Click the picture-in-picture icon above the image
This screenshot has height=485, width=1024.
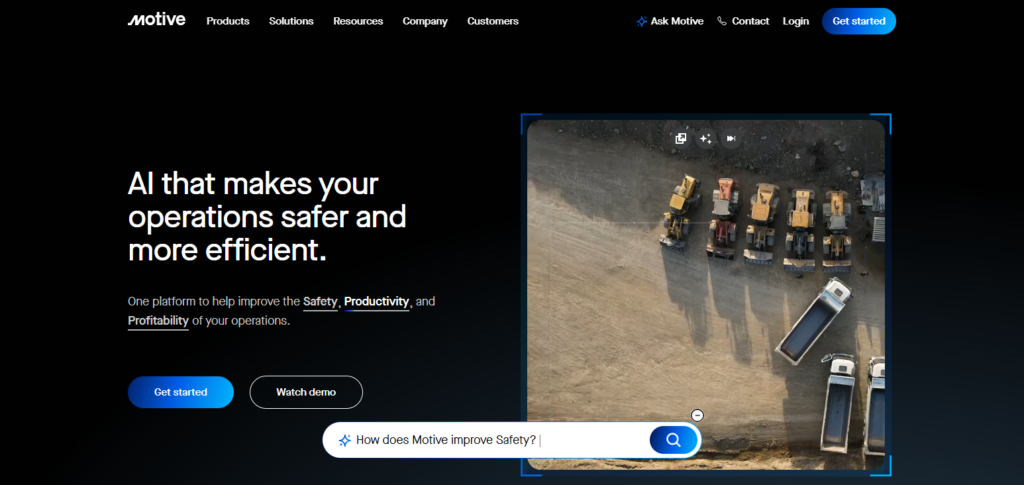(681, 139)
